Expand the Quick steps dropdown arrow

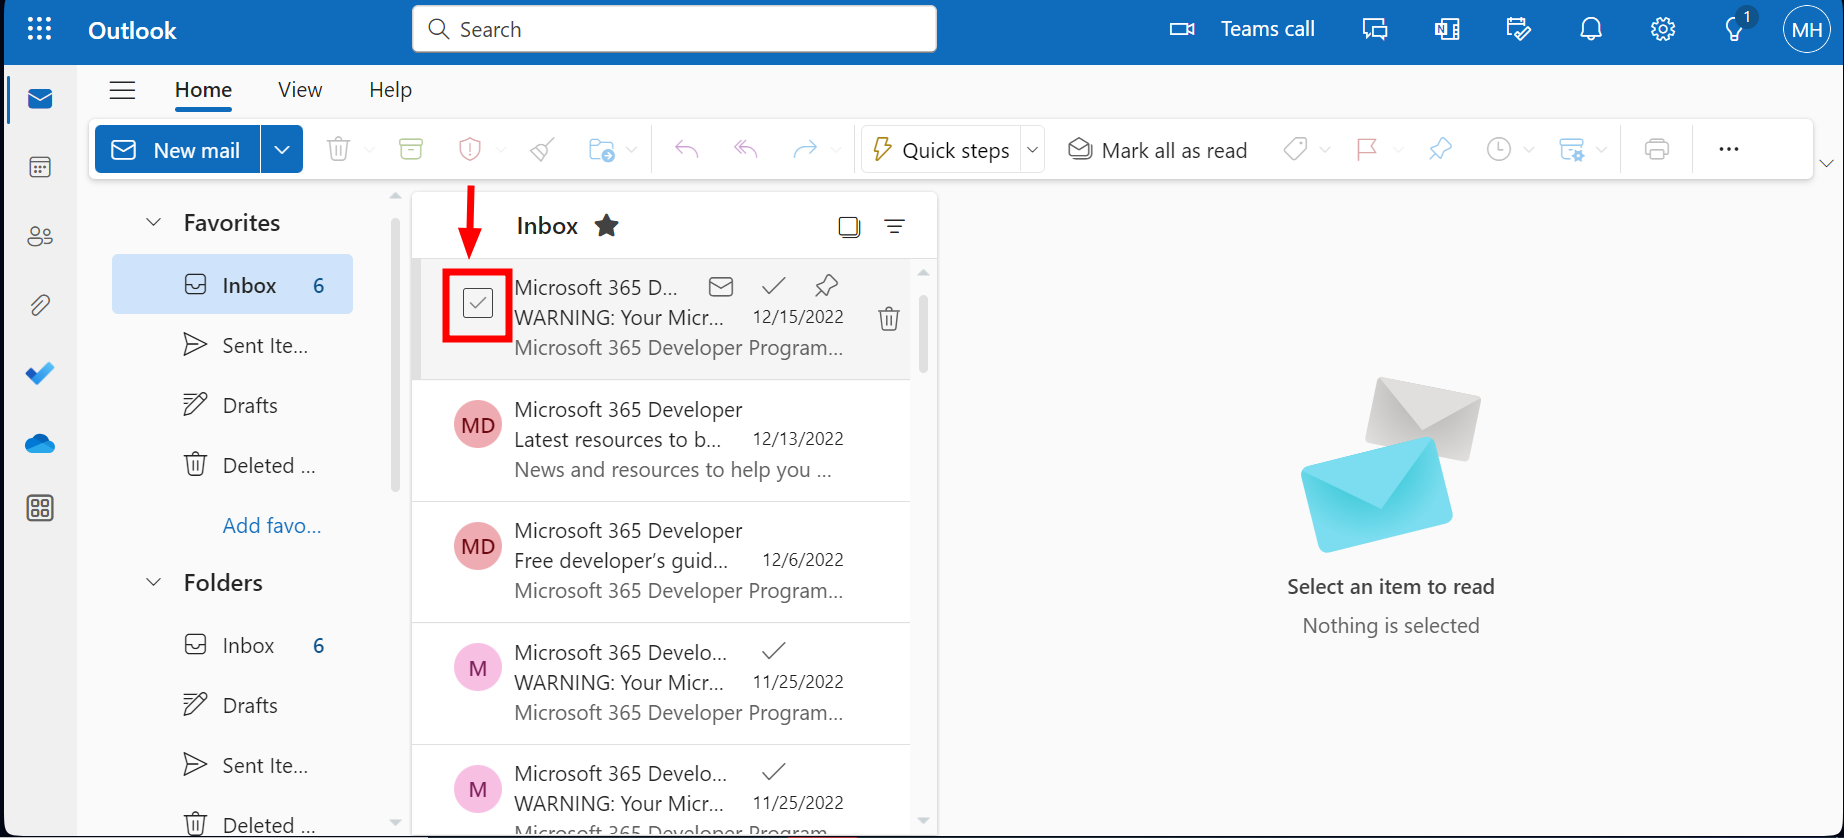coord(1033,150)
